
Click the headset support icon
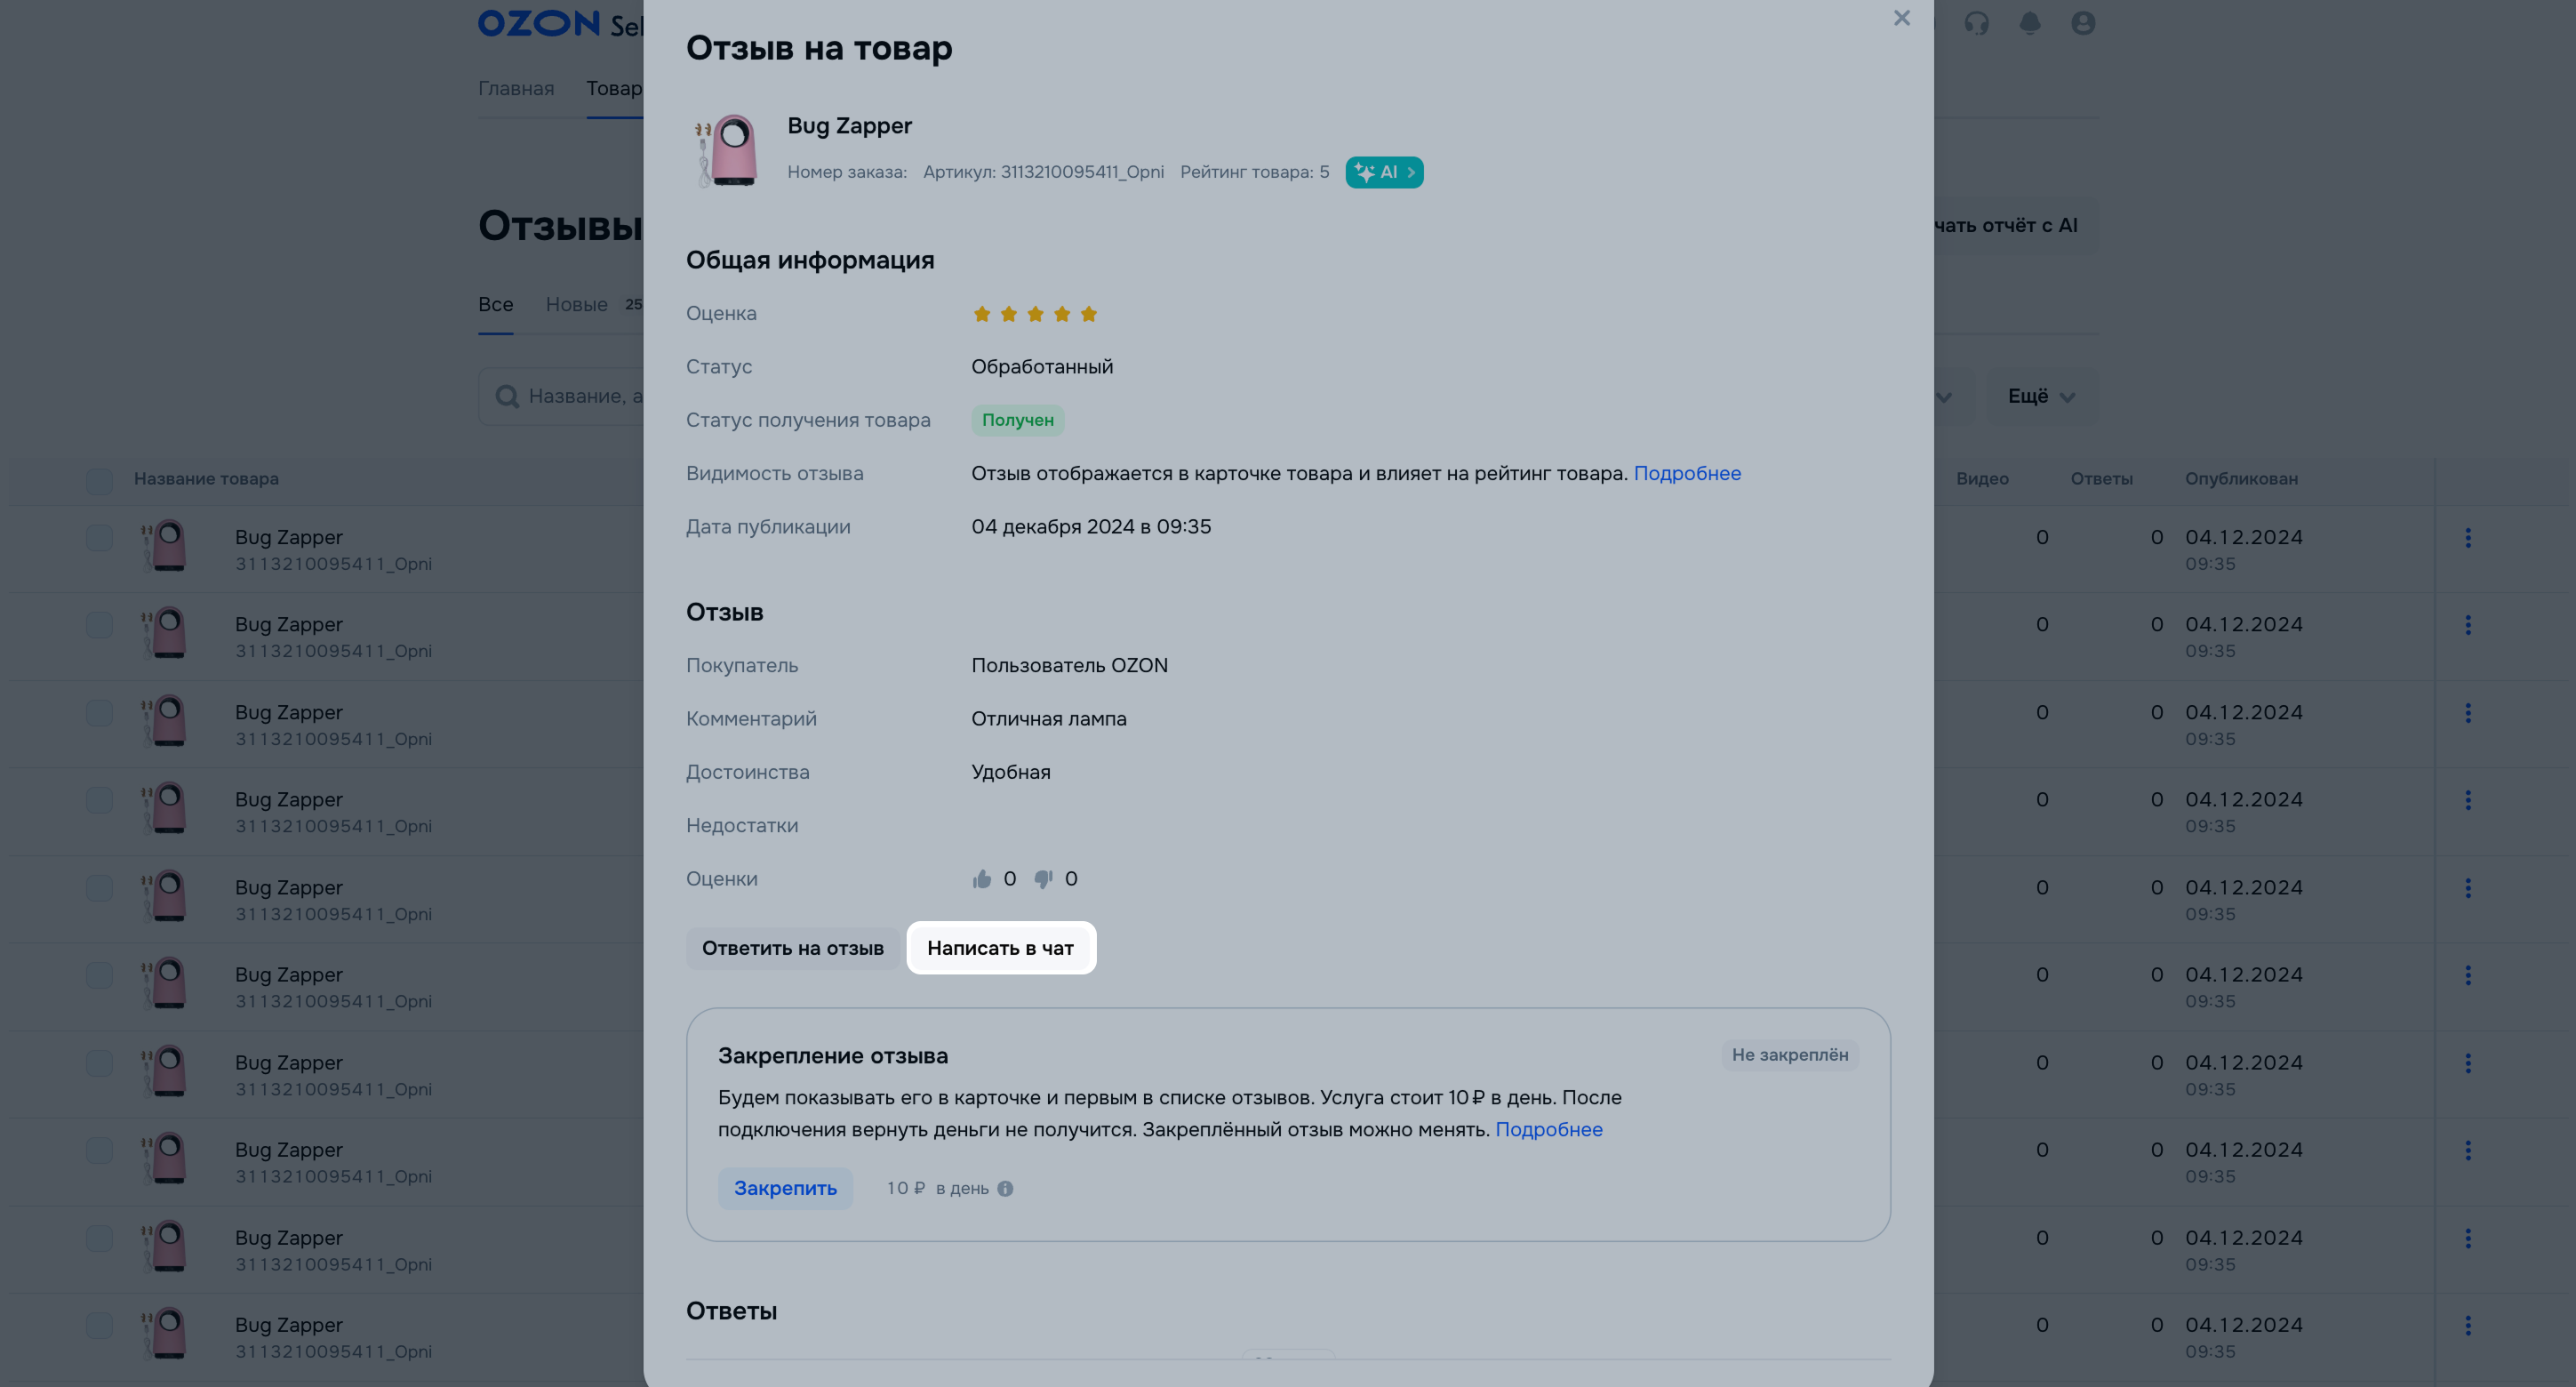point(1976,23)
